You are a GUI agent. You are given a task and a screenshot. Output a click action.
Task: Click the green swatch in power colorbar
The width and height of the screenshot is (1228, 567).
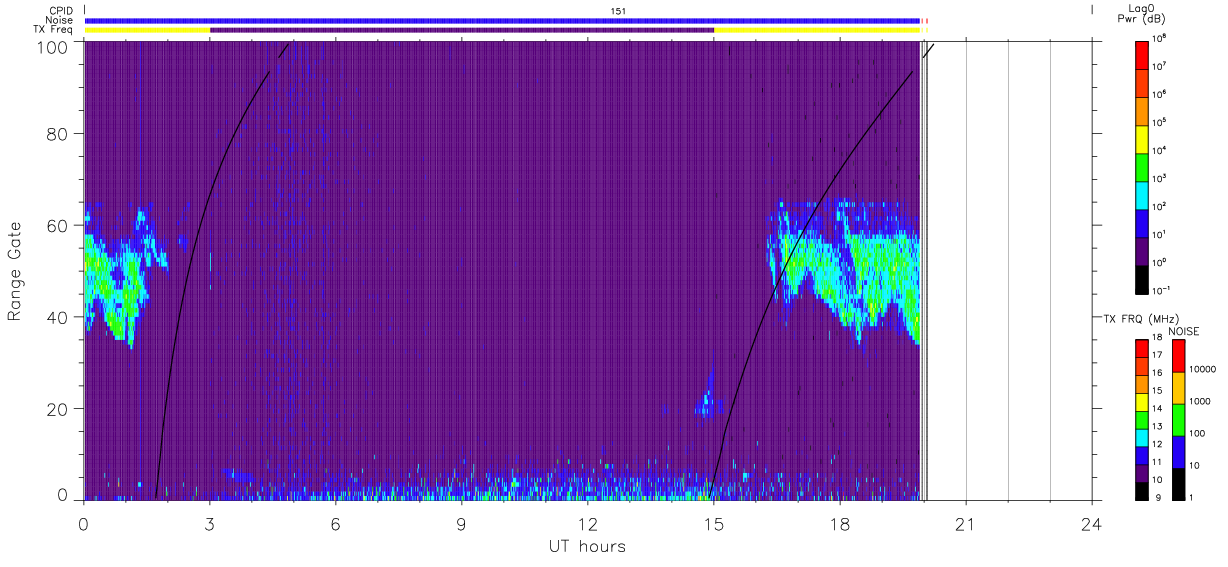tap(1142, 167)
